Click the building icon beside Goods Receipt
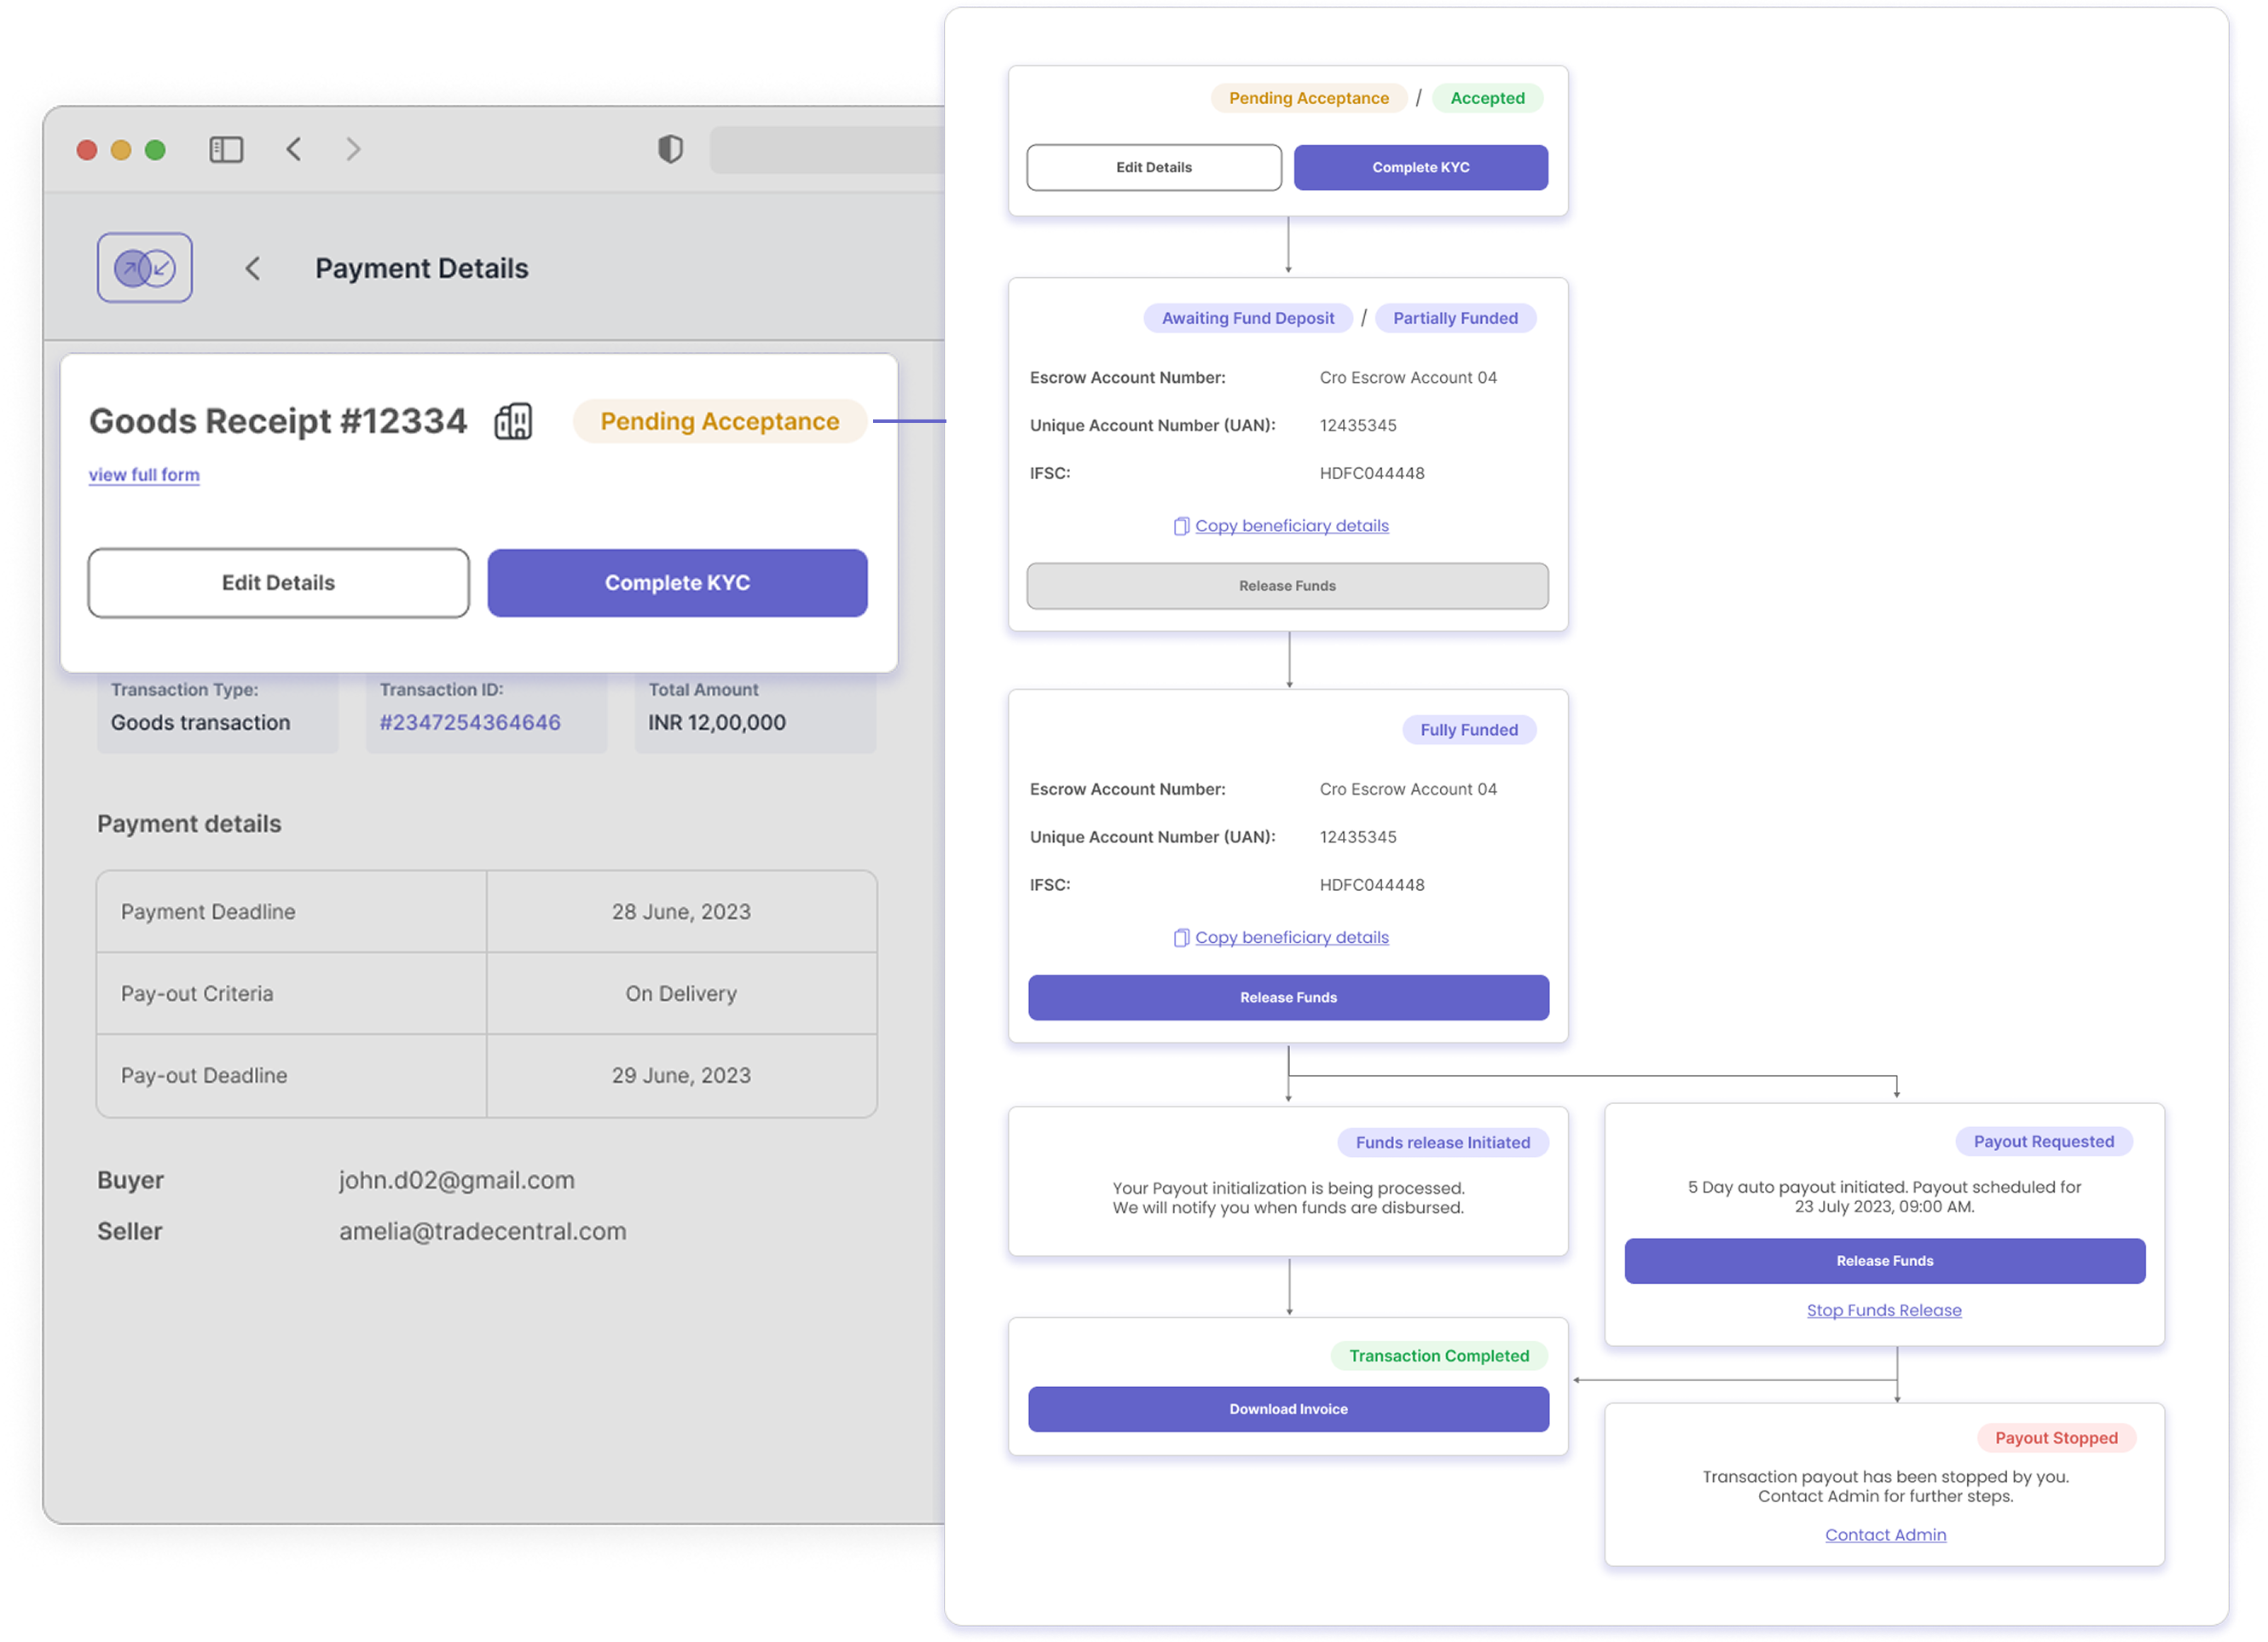2268x1642 pixels. point(513,421)
